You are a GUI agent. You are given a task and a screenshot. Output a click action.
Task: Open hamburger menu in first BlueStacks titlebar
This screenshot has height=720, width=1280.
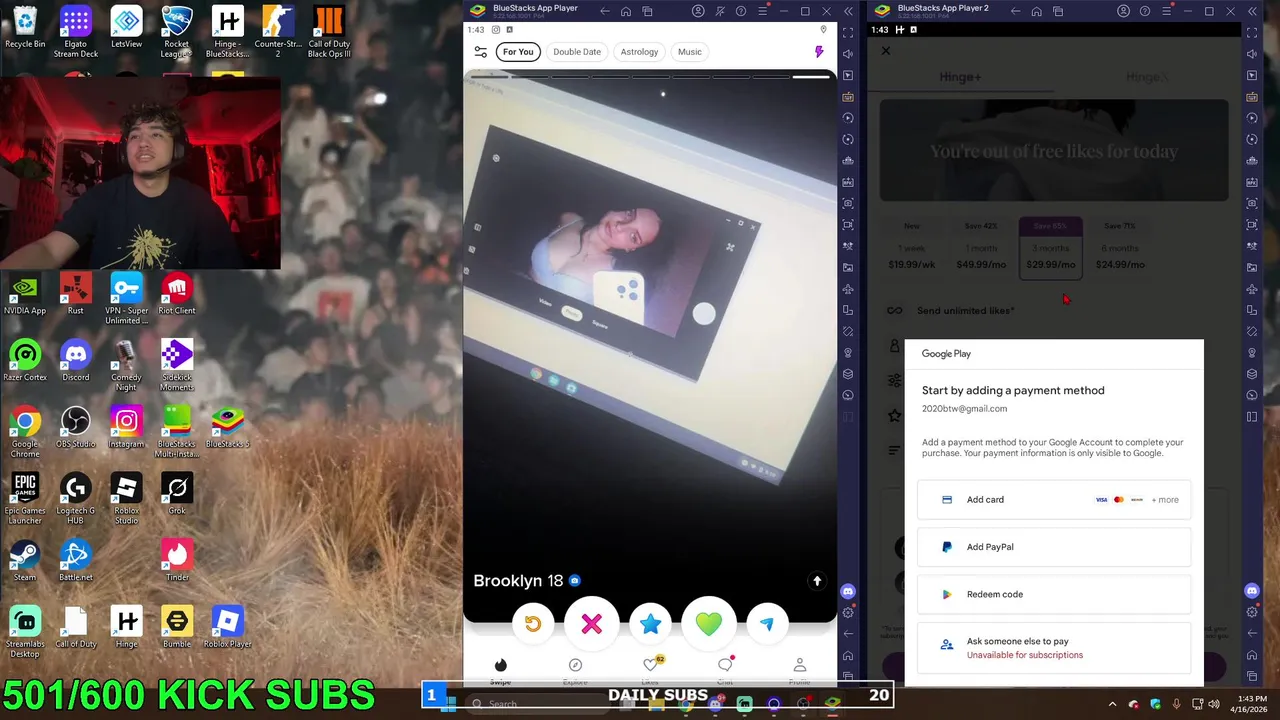[763, 11]
